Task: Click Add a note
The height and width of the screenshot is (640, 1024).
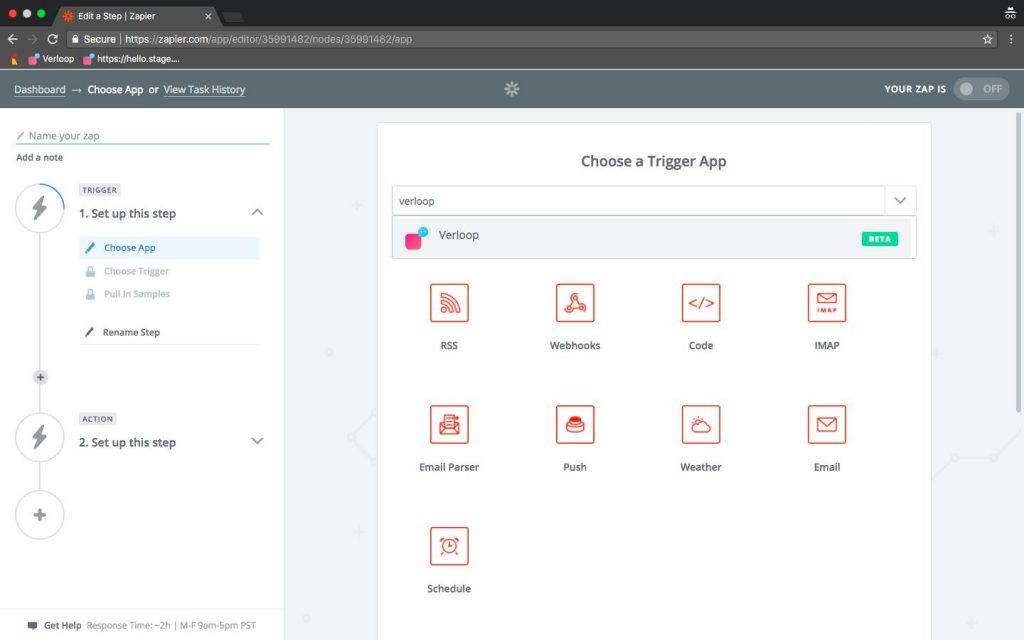Action: click(x=40, y=157)
